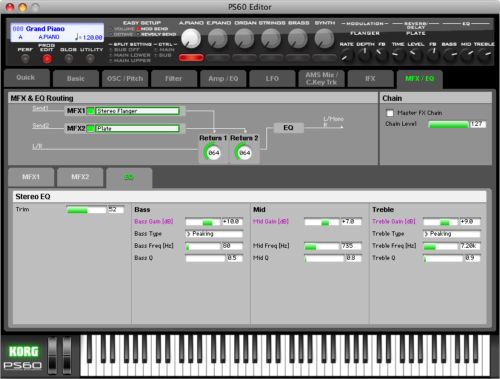
Task: Click the Mid Freq [Hz] slider
Action: (322, 246)
